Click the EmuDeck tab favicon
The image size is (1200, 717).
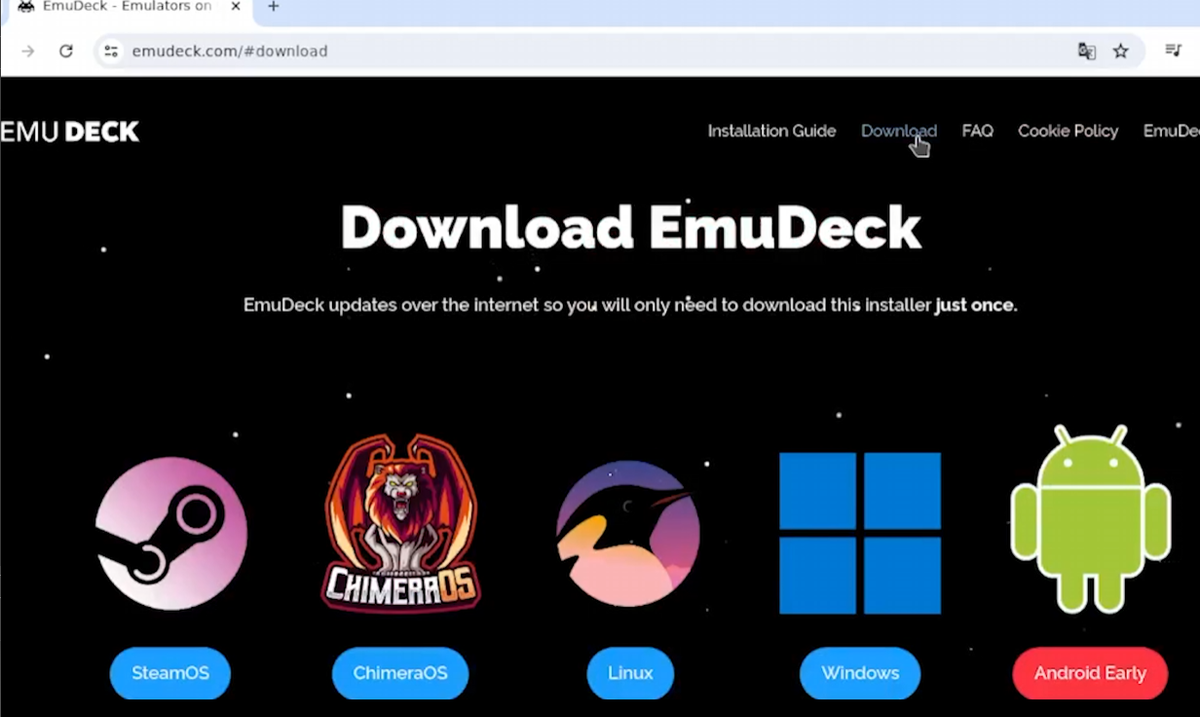click(27, 6)
